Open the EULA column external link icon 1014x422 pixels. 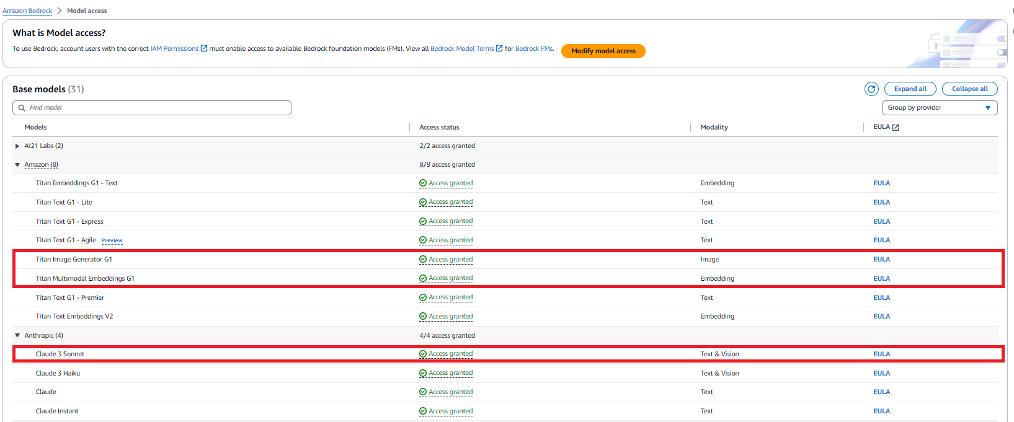pyautogui.click(x=896, y=128)
